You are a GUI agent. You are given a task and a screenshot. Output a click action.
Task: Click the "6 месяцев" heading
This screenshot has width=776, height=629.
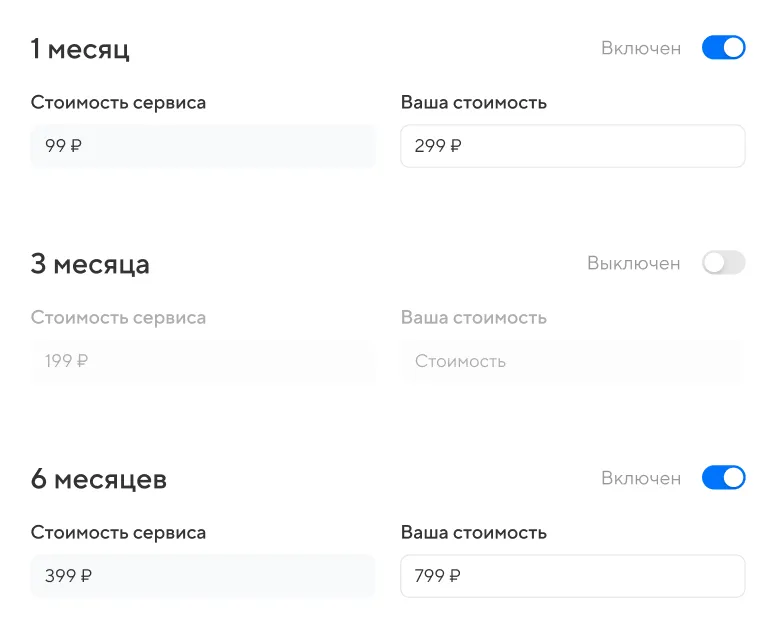pyautogui.click(x=99, y=479)
